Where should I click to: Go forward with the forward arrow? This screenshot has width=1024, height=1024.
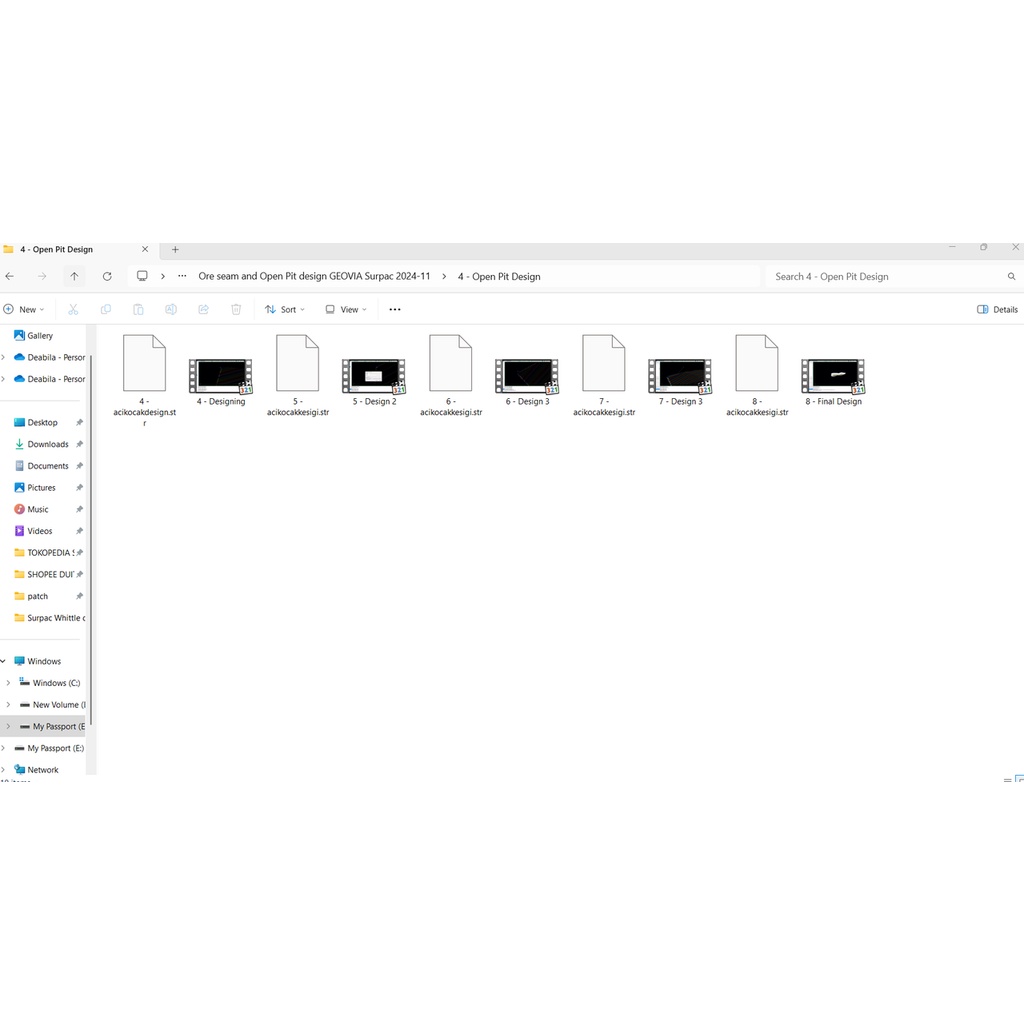coord(42,276)
